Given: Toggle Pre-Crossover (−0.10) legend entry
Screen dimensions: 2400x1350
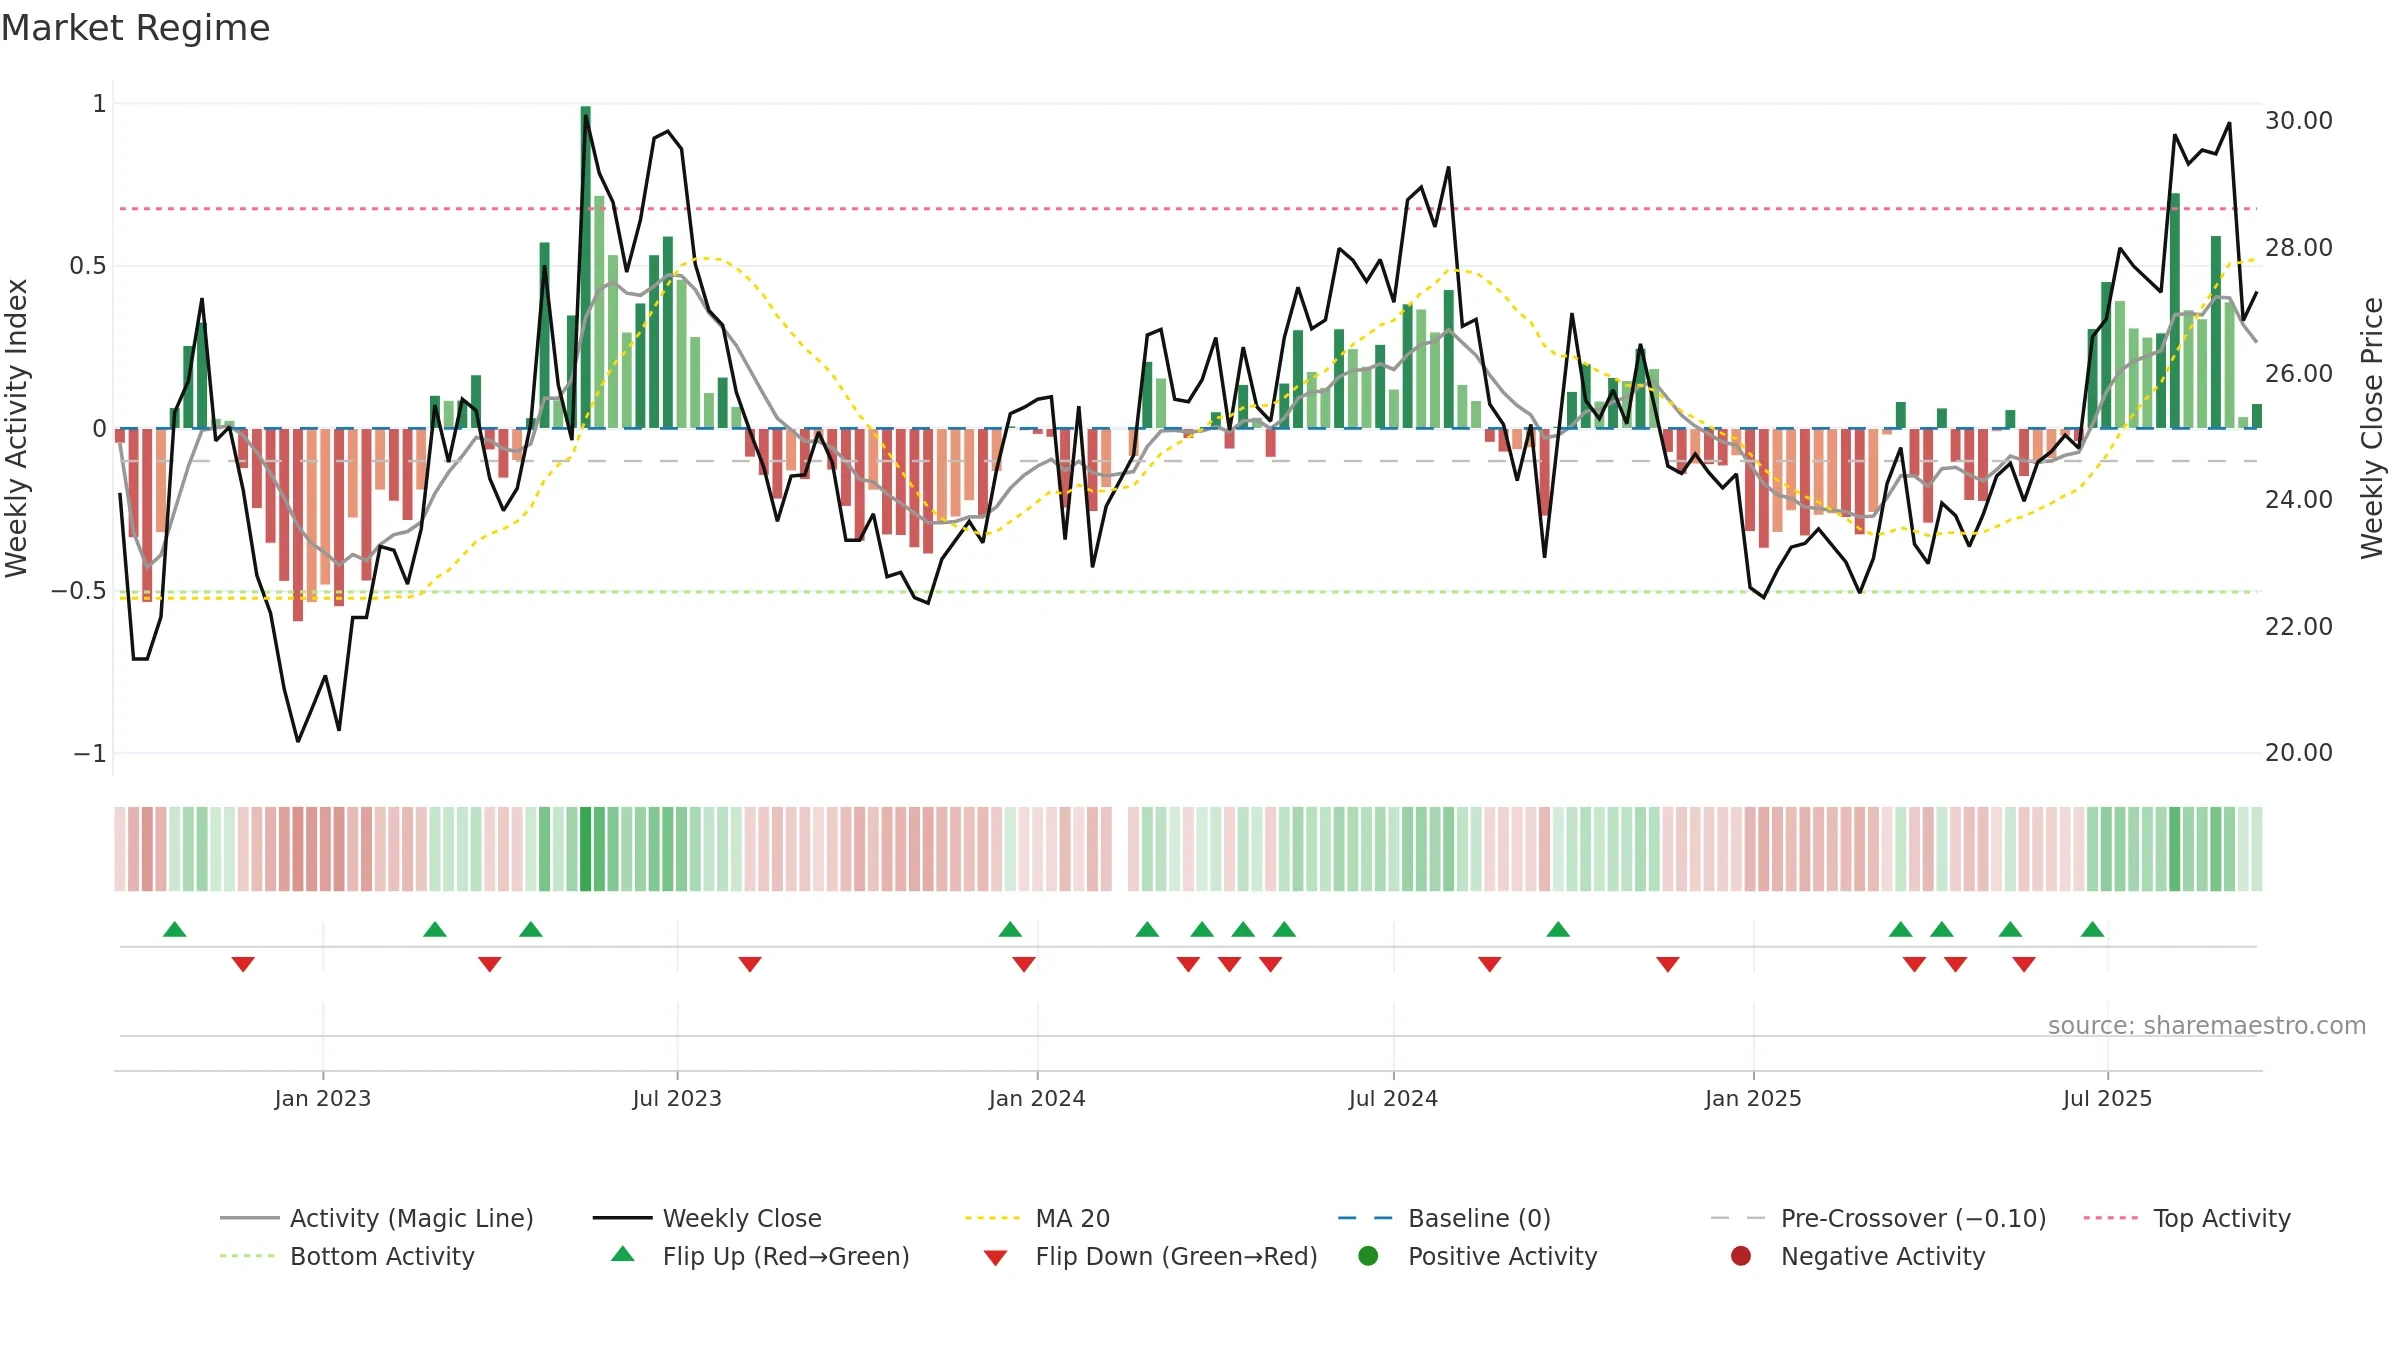Looking at the screenshot, I should (x=1879, y=1218).
